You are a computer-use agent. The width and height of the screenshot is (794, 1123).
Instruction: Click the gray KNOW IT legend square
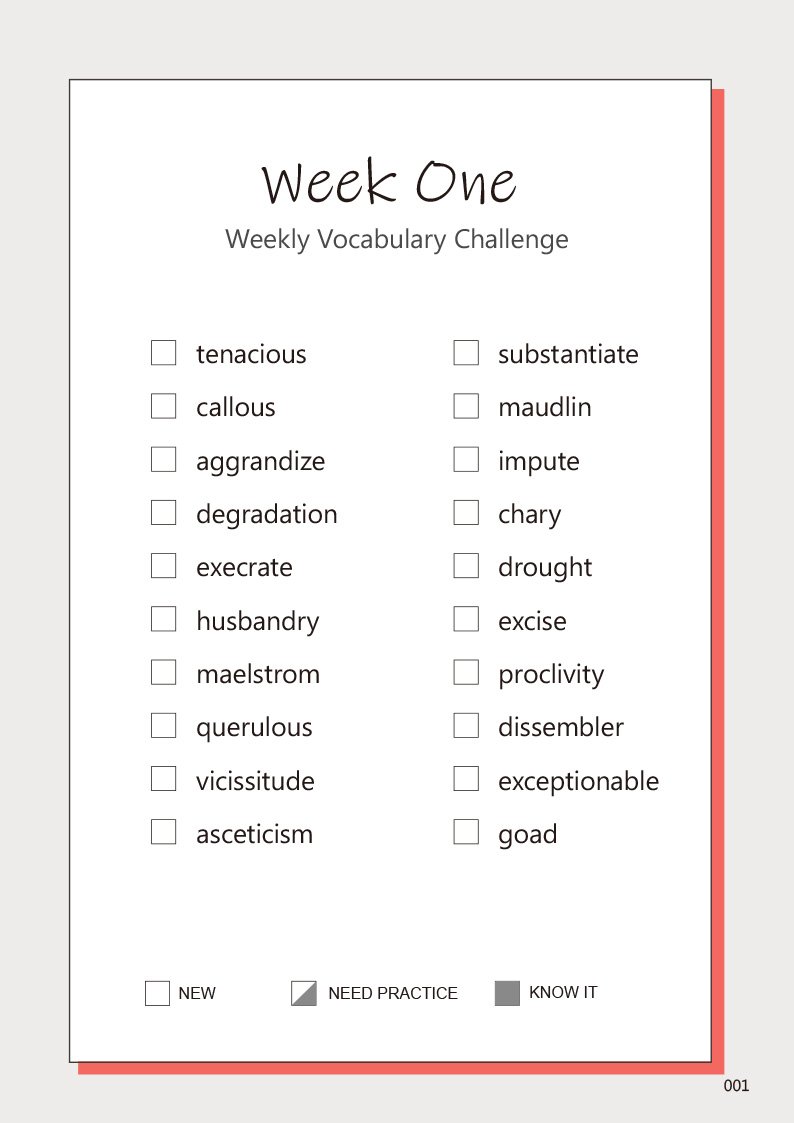tap(507, 993)
